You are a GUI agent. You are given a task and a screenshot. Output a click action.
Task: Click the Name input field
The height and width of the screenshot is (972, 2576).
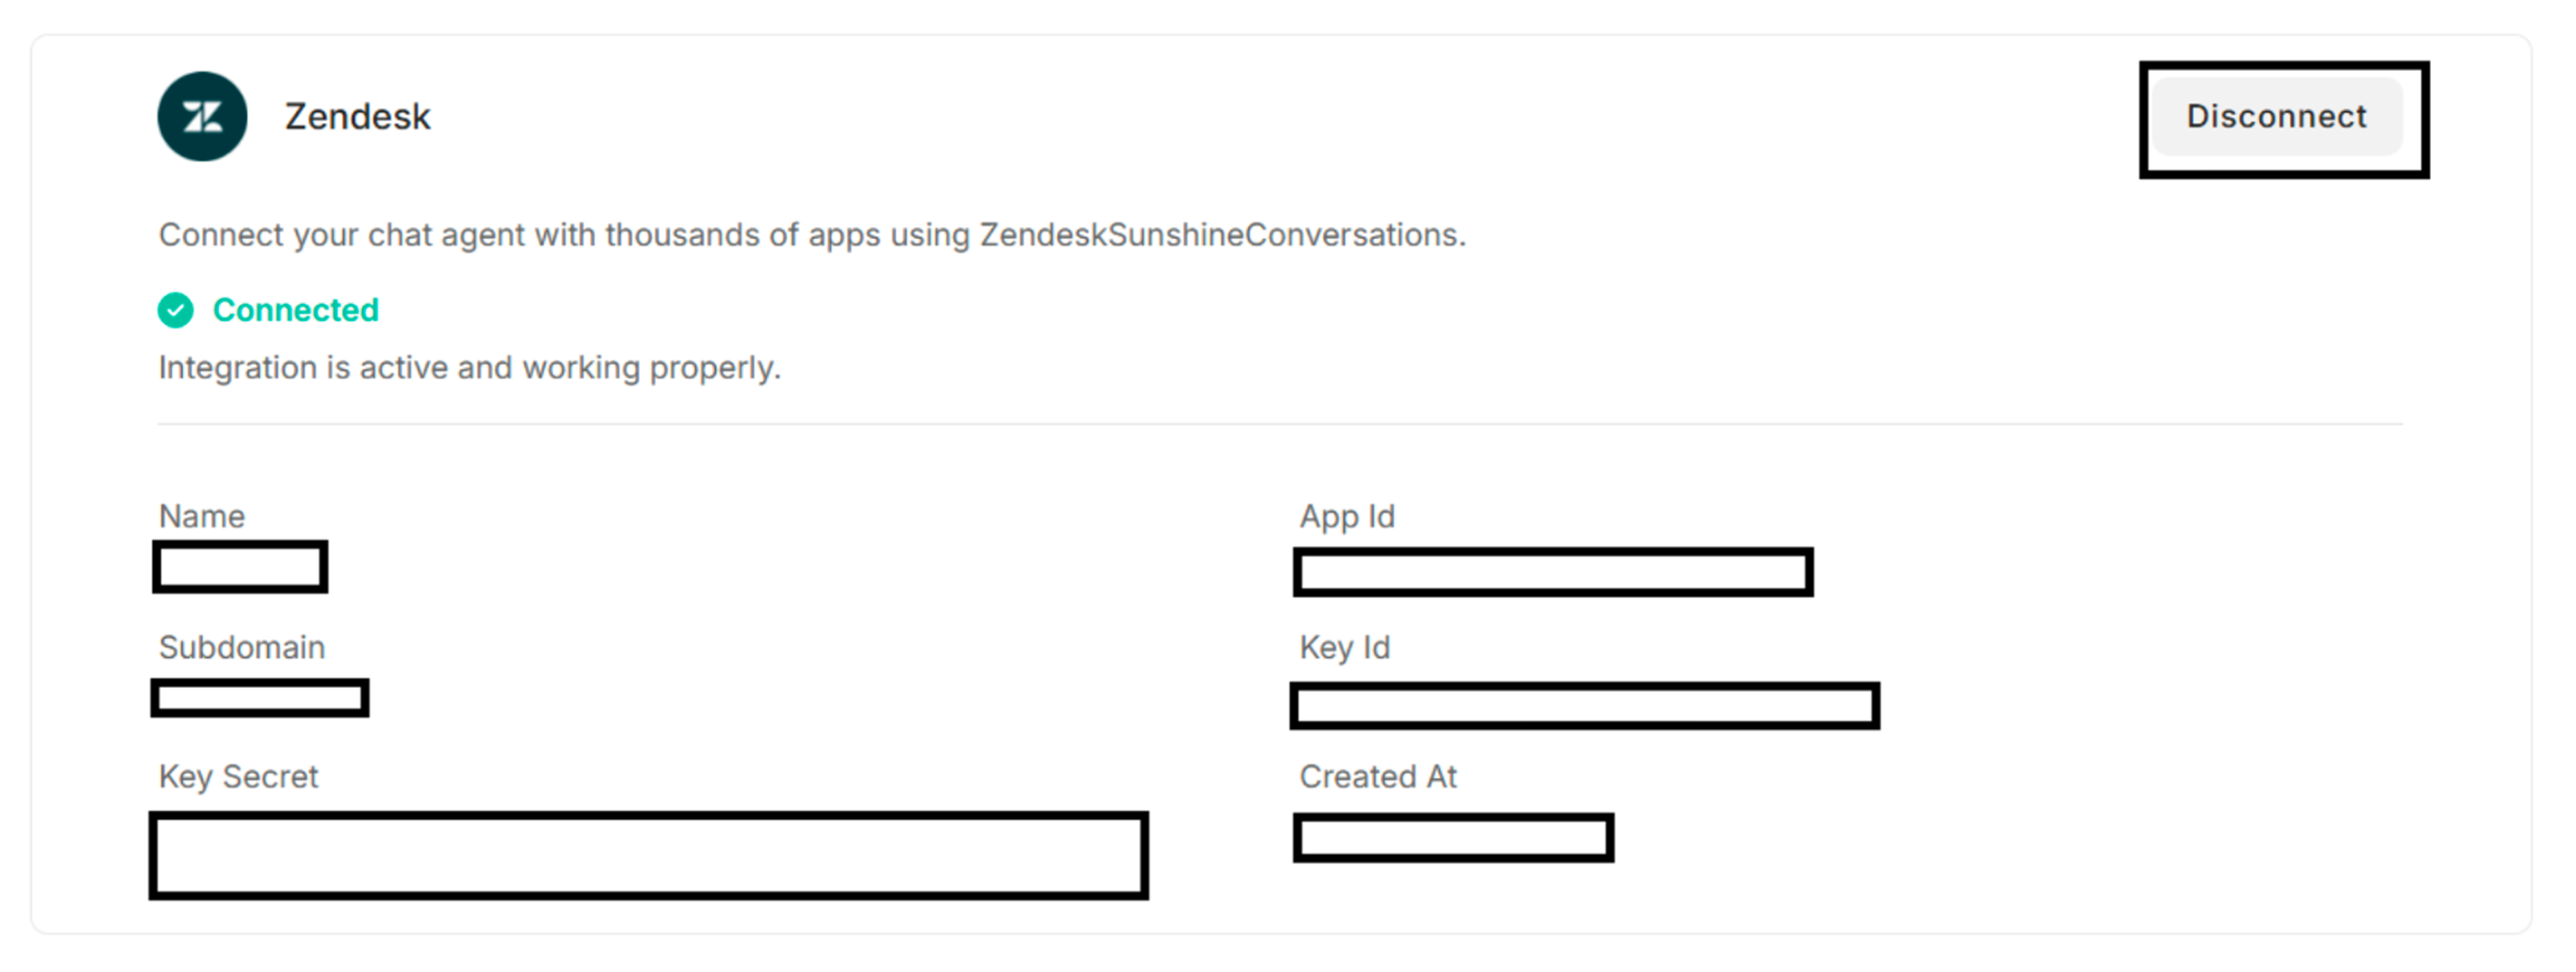click(x=240, y=568)
